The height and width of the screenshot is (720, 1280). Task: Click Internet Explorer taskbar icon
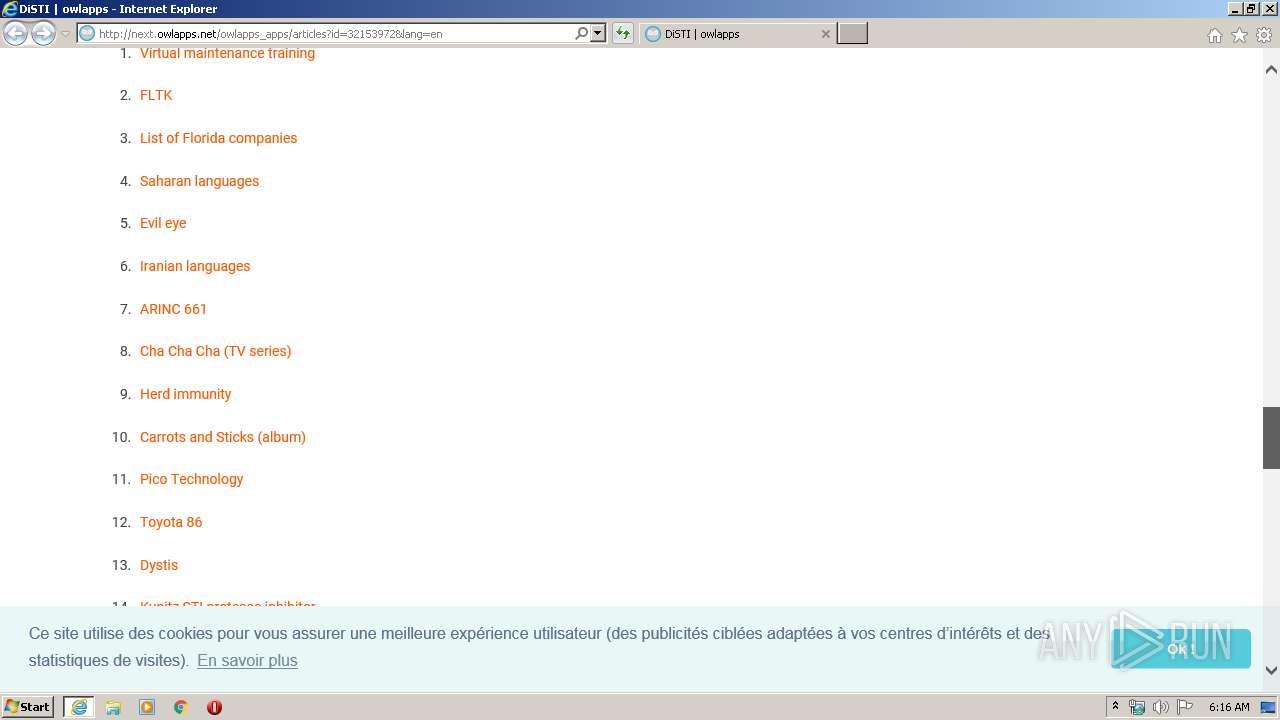[x=79, y=707]
